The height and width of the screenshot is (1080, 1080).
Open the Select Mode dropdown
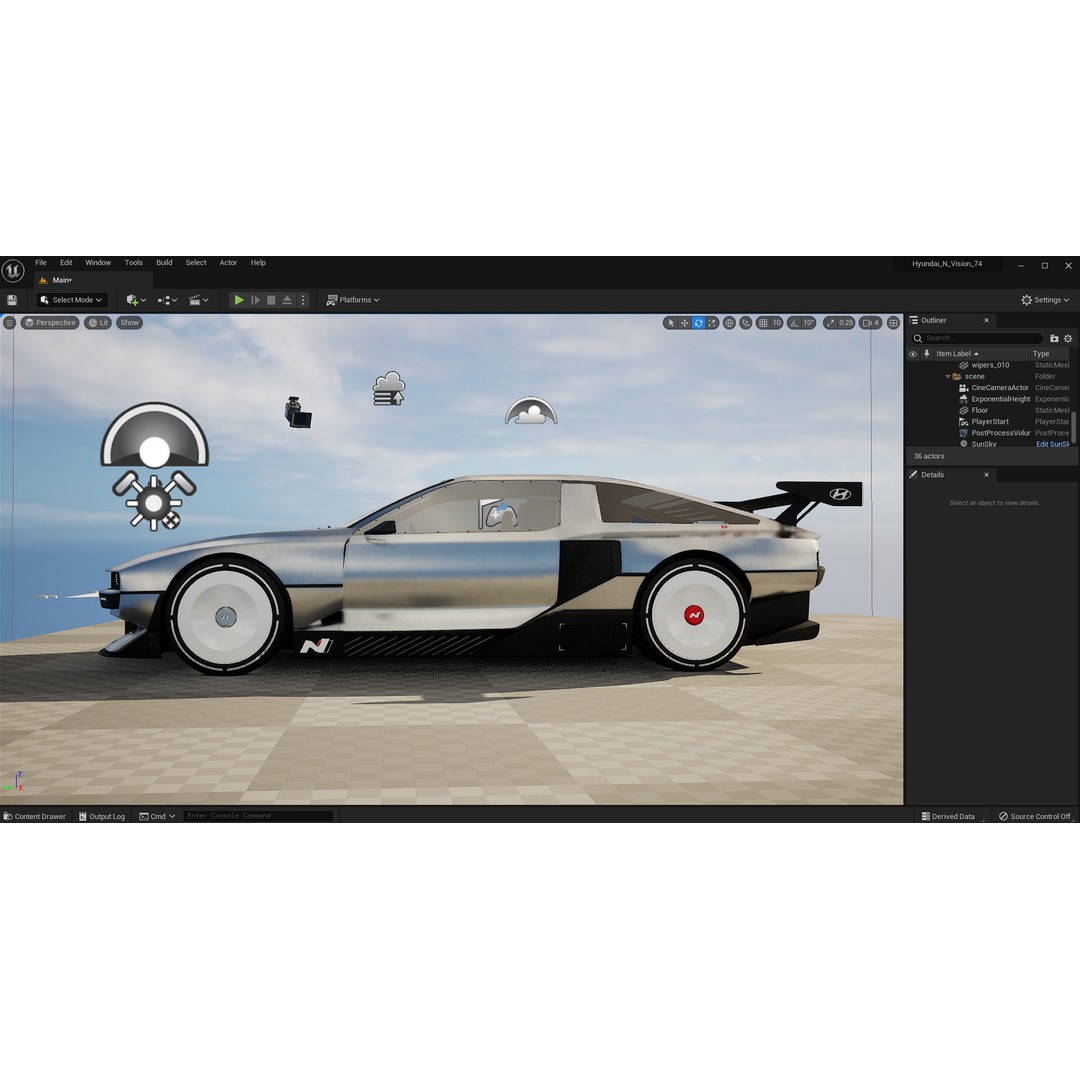tap(71, 300)
